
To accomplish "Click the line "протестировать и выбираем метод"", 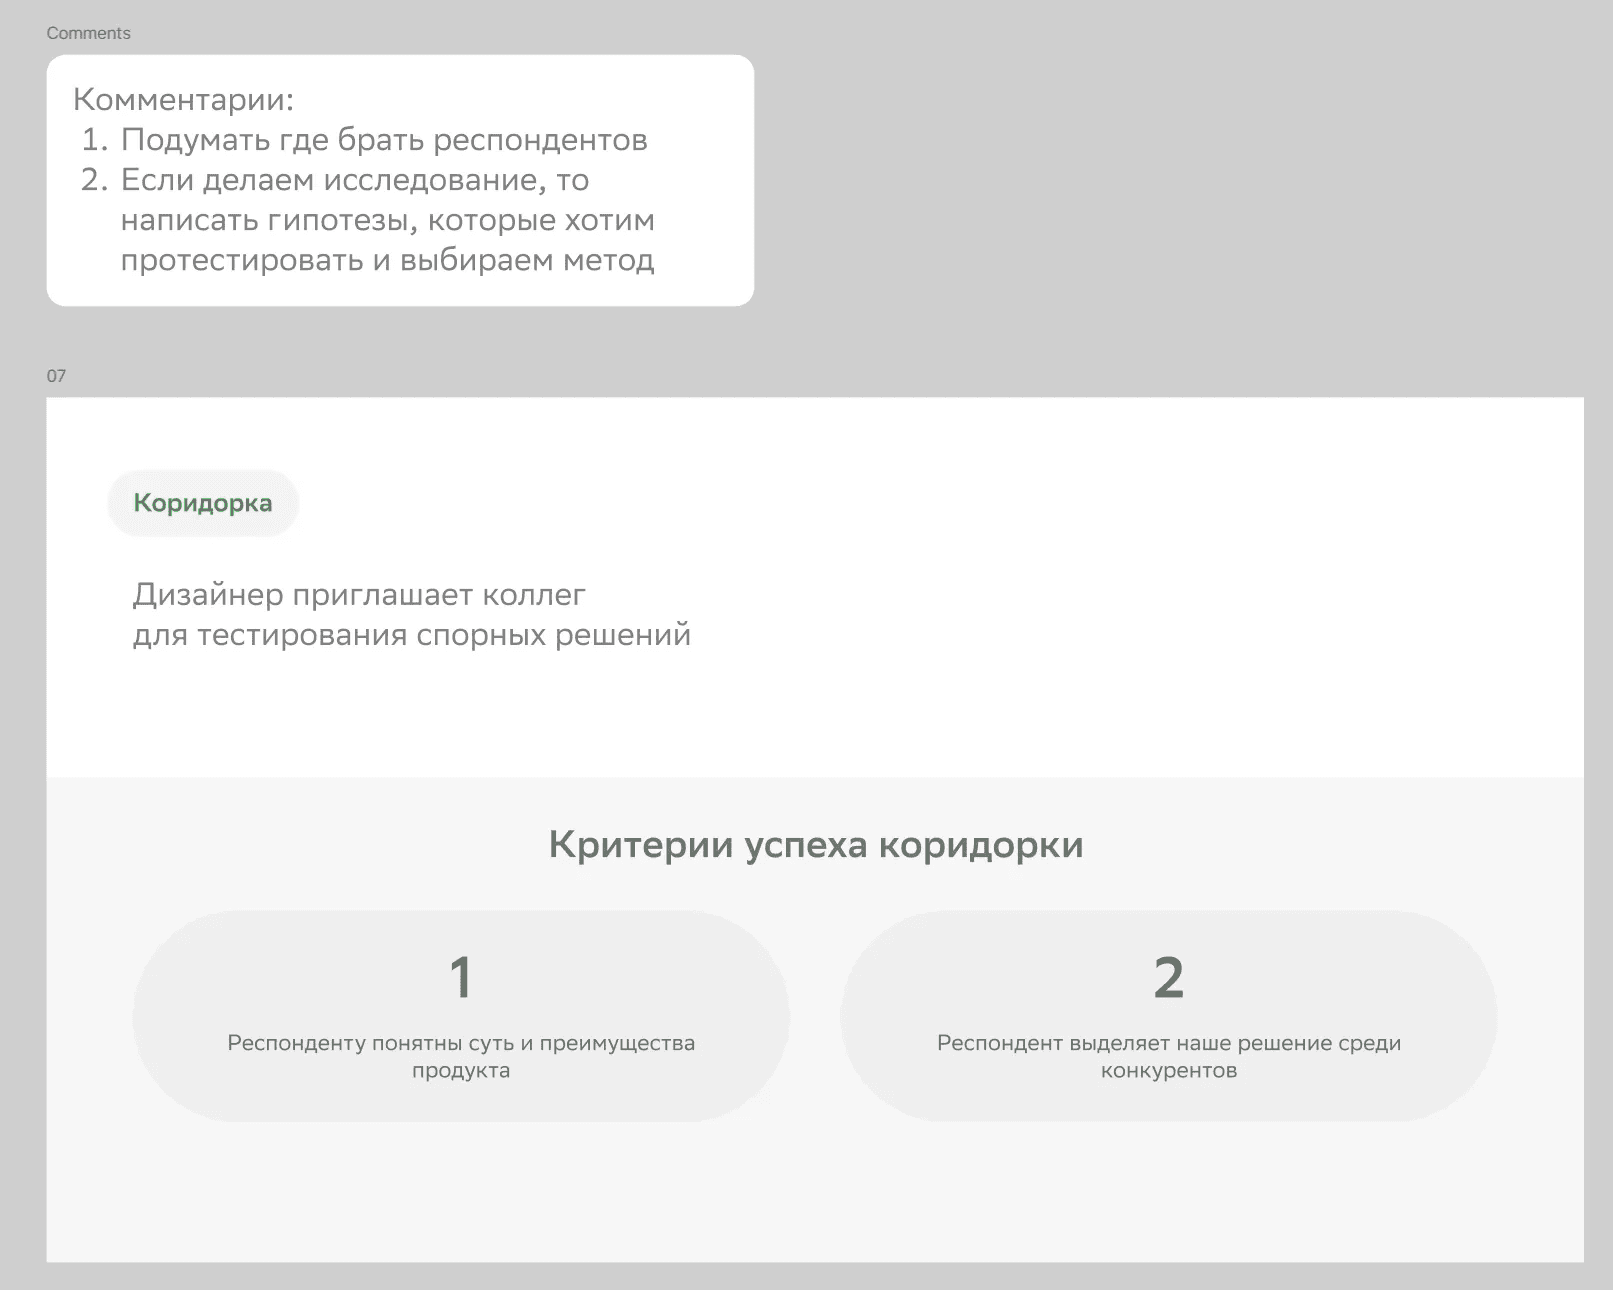I will [387, 260].
